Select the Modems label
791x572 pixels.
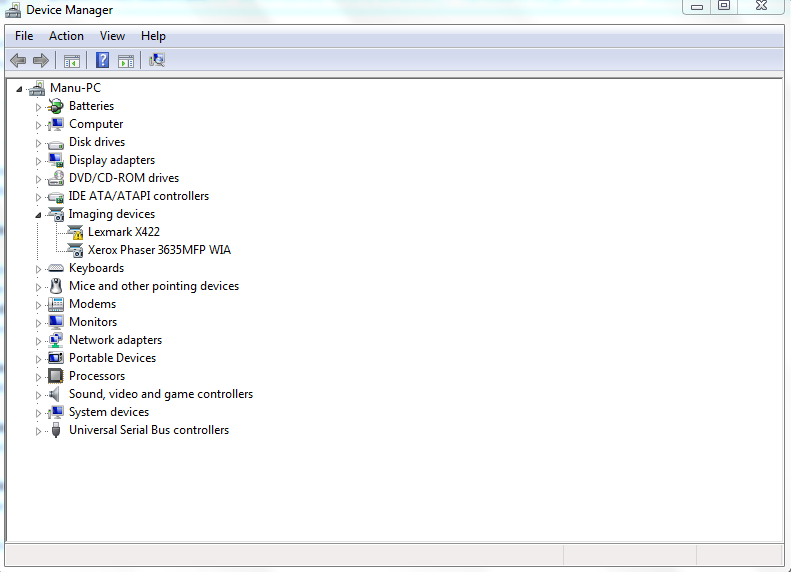92,304
